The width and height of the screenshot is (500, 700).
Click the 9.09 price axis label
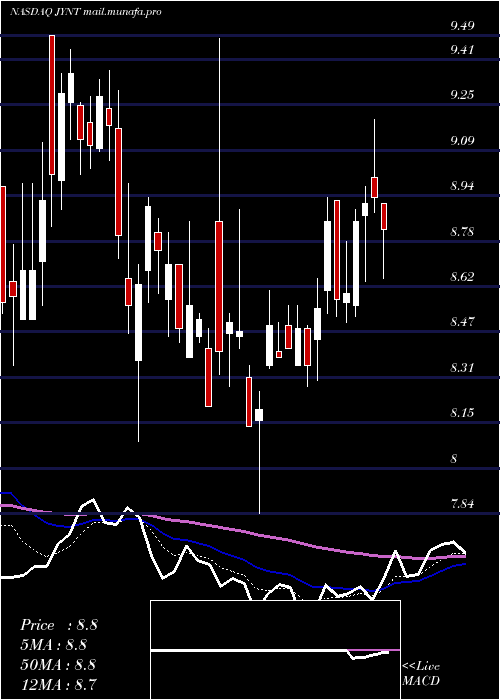coord(462,141)
